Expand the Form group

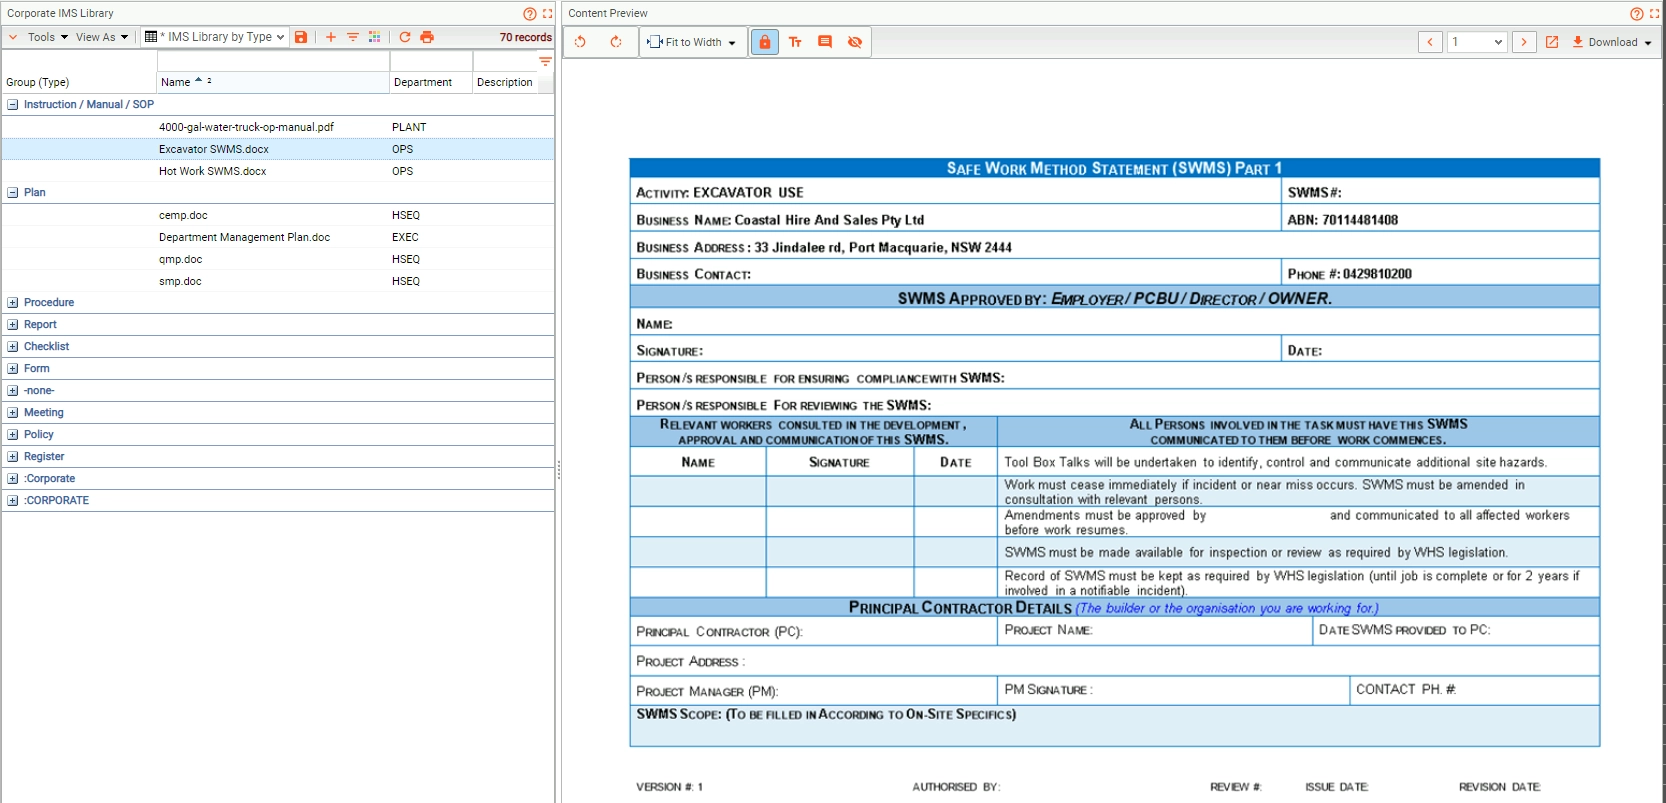click(x=13, y=368)
